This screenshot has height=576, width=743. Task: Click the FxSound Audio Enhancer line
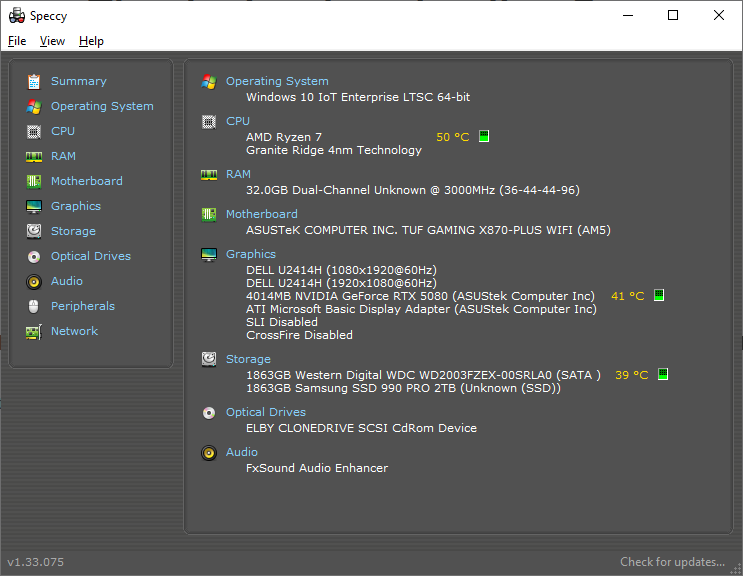point(317,468)
